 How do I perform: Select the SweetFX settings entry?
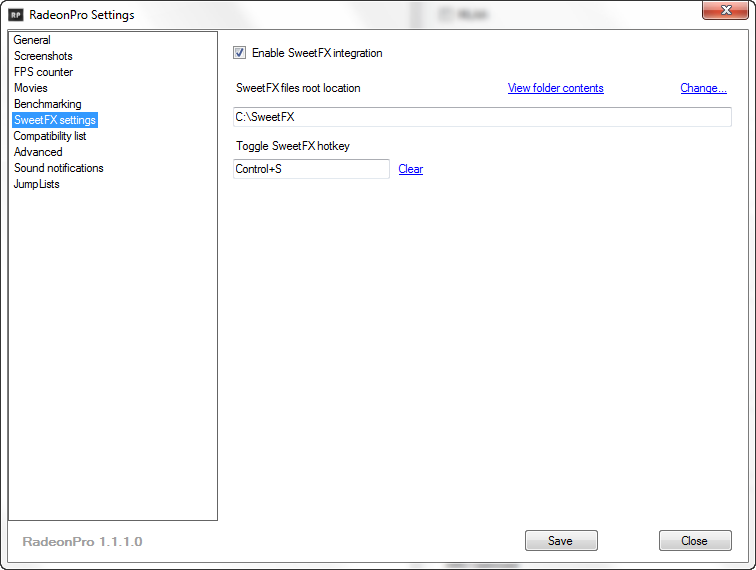(x=55, y=120)
